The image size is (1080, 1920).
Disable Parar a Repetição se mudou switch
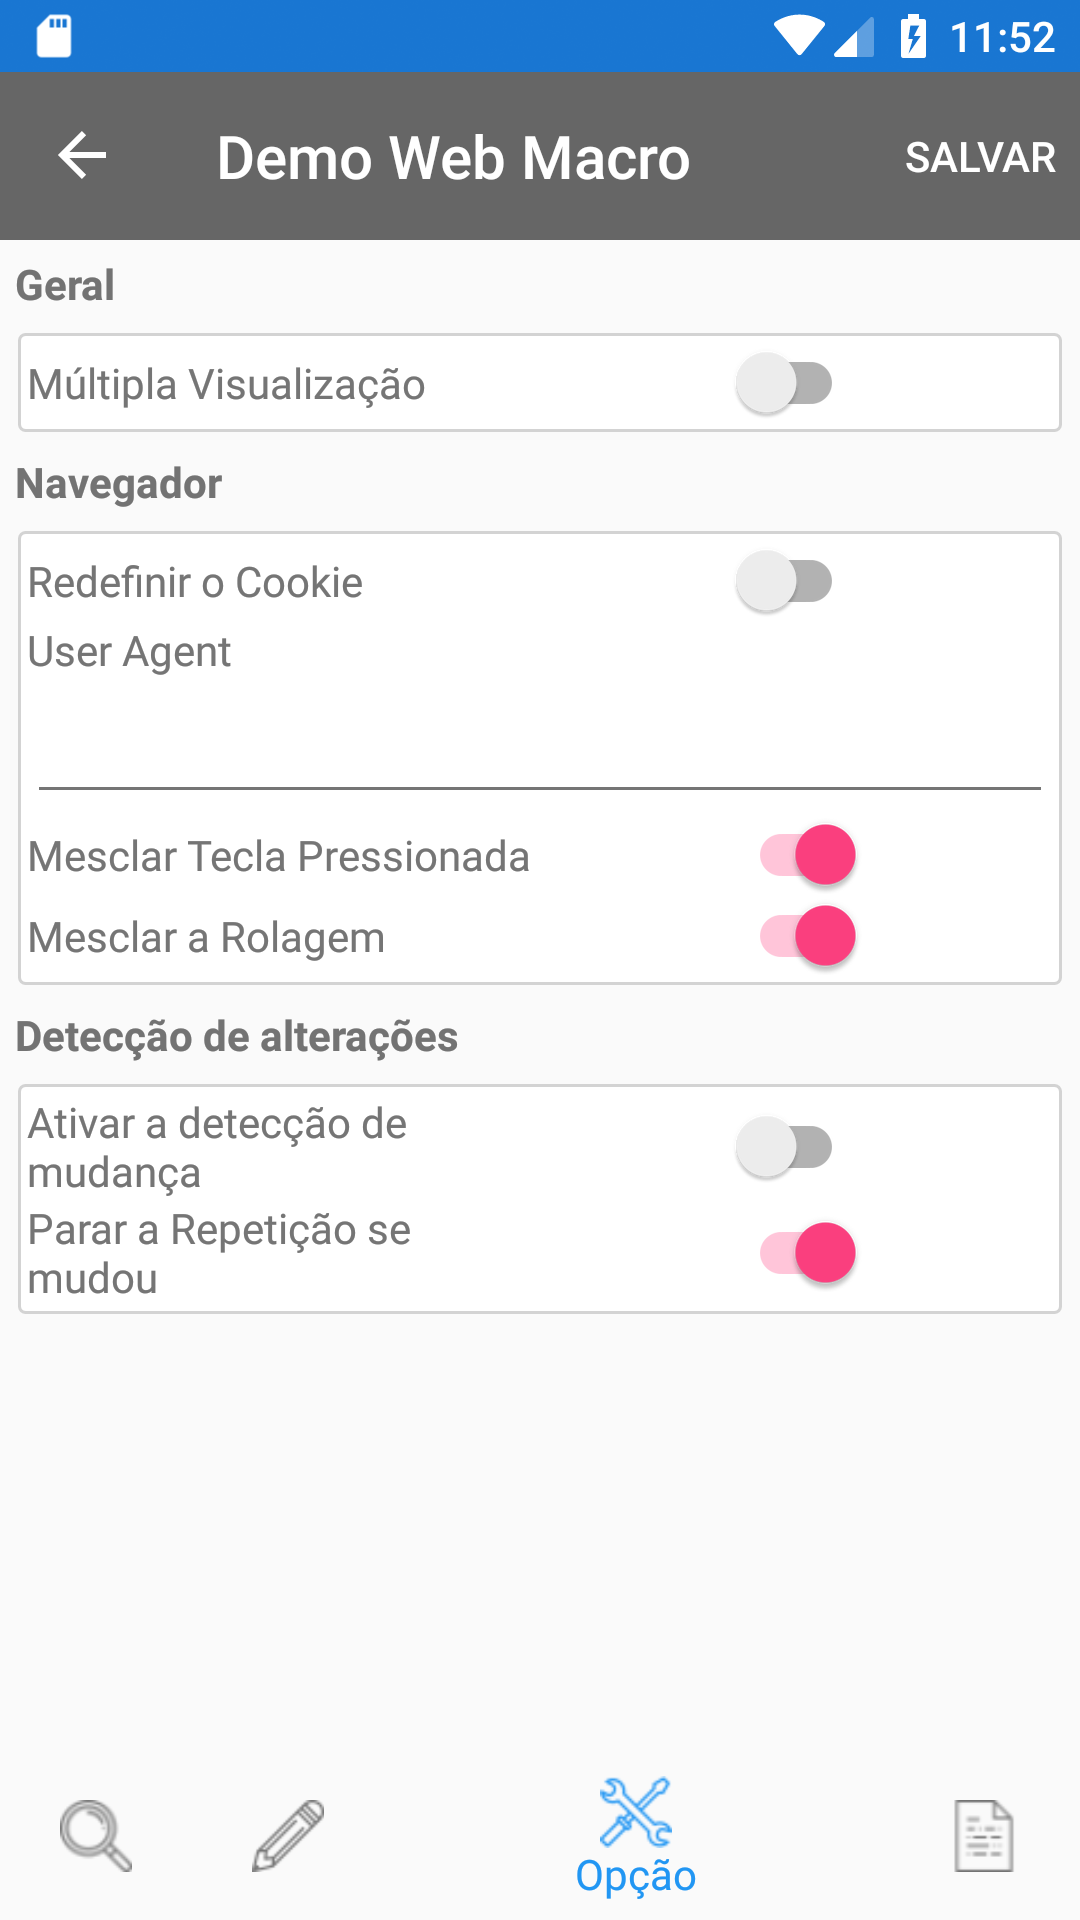[808, 1253]
